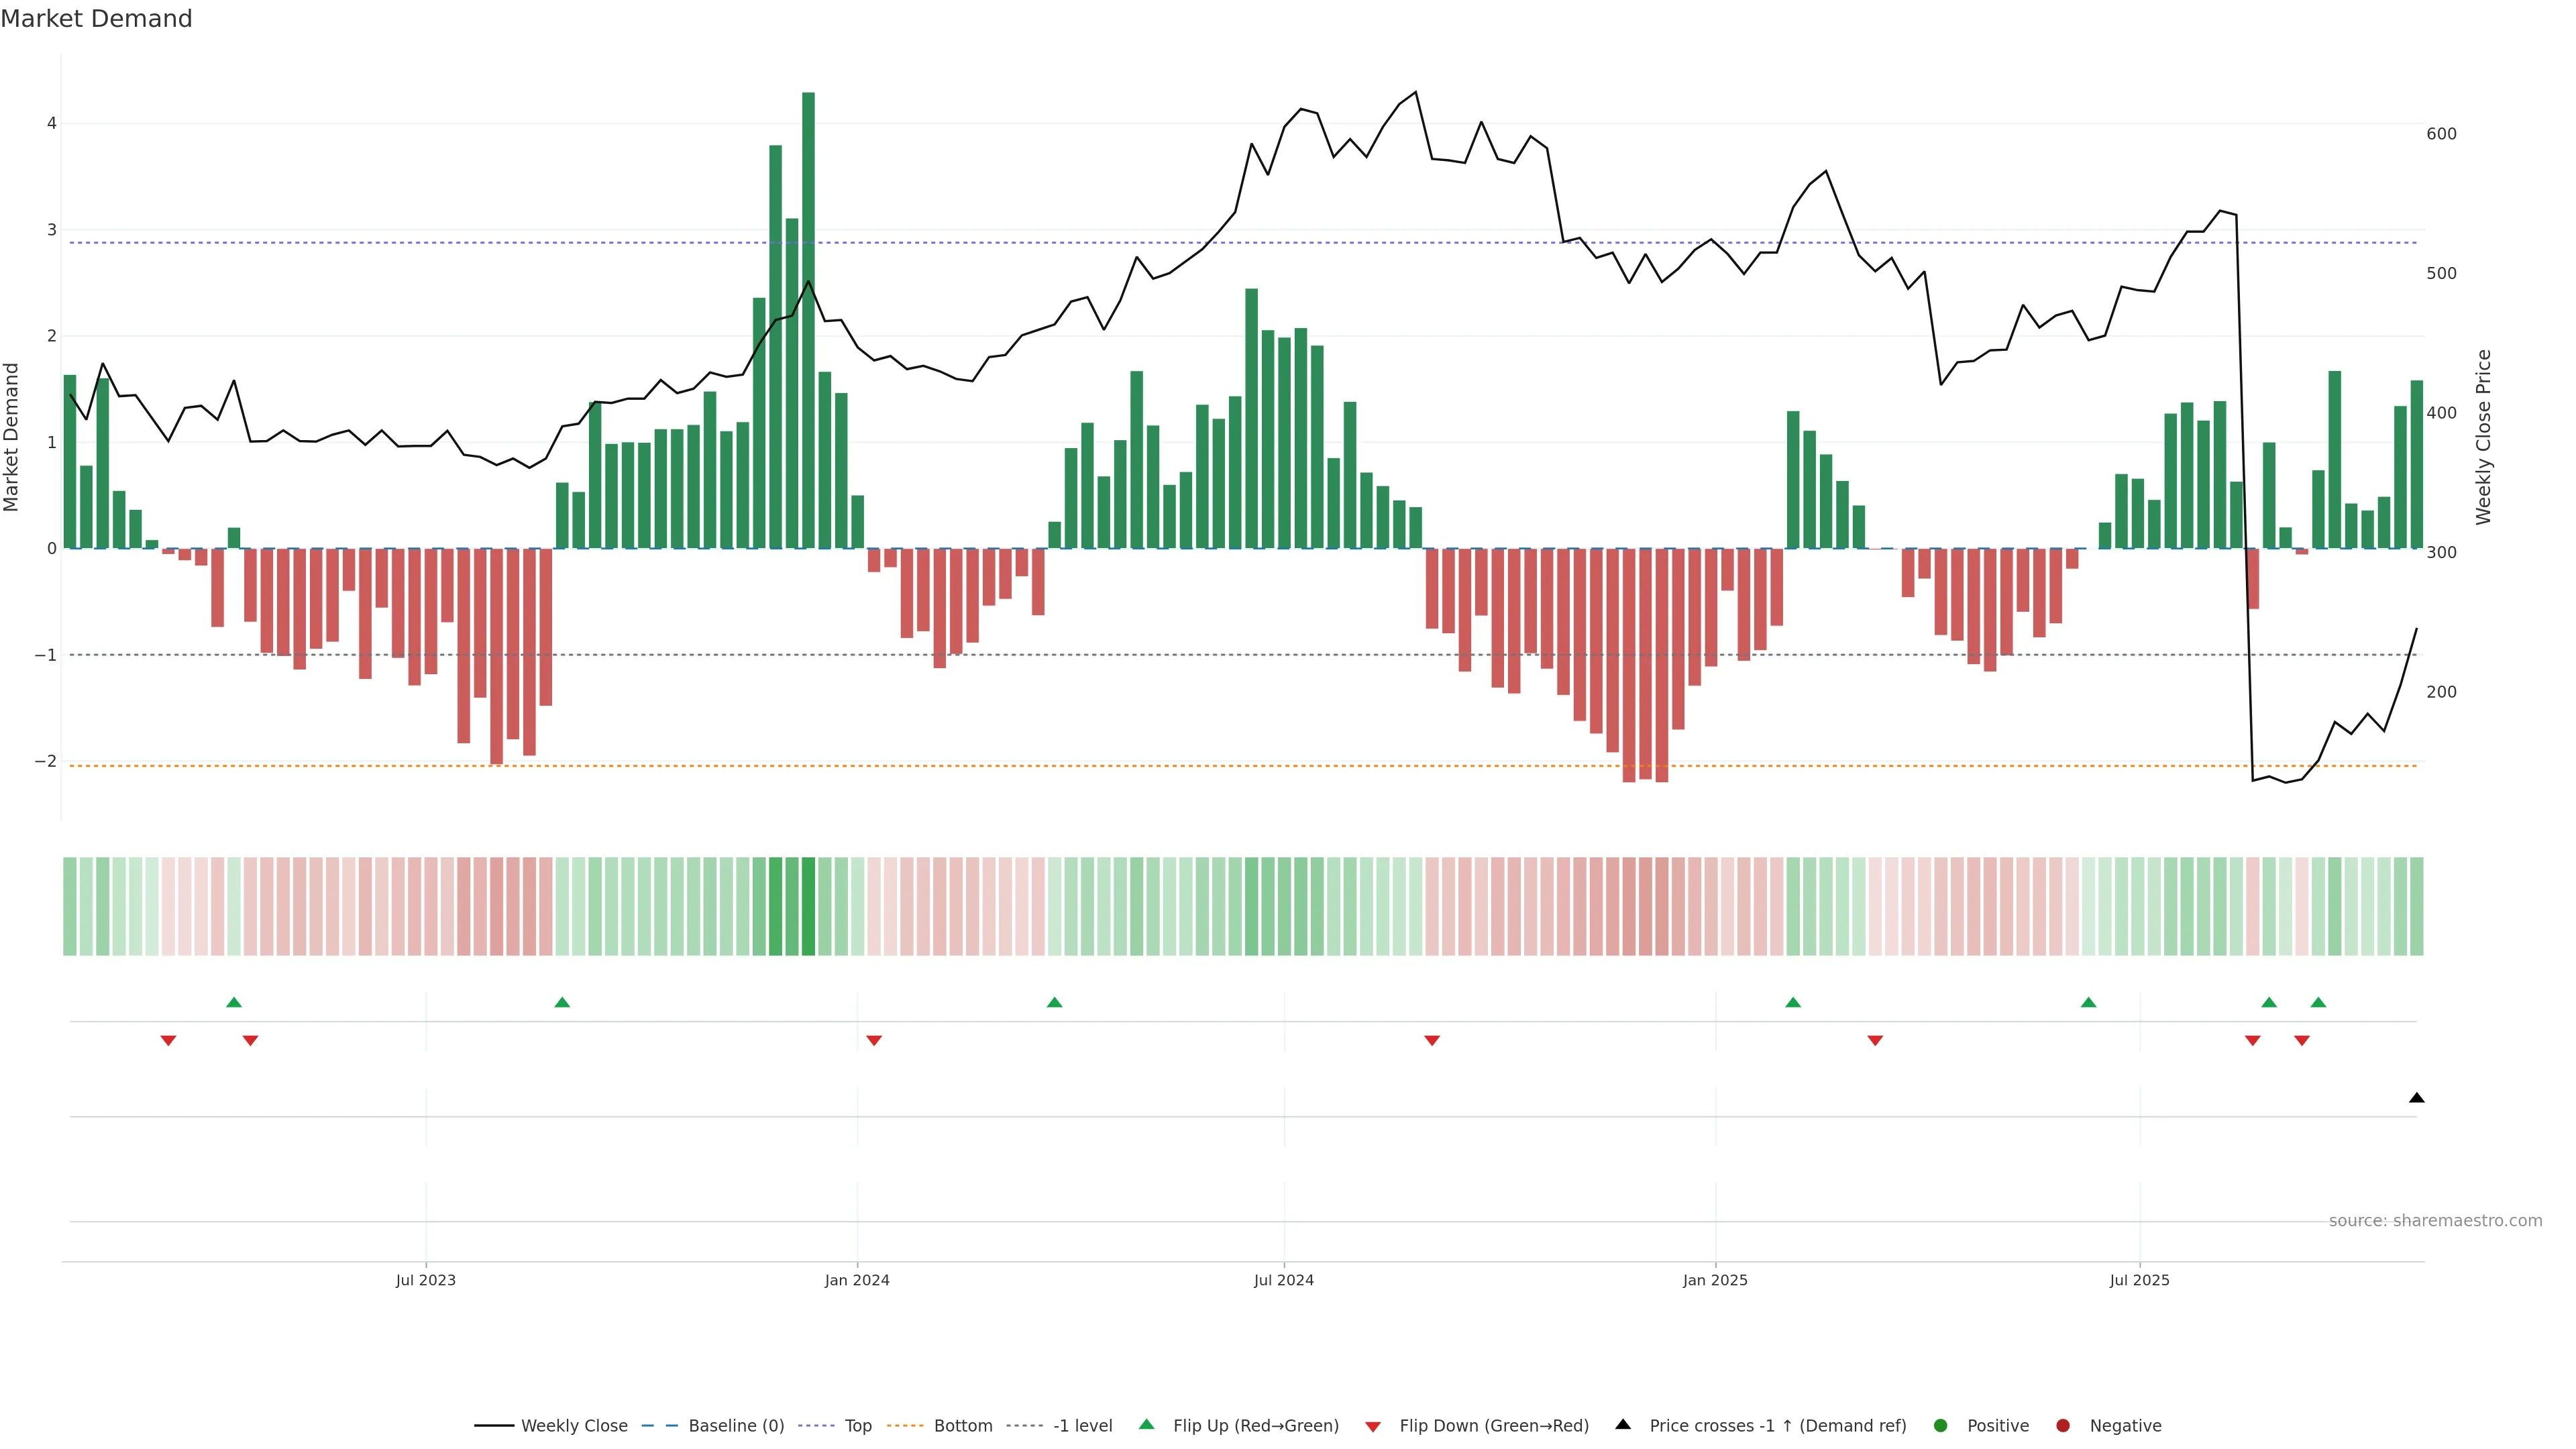Click the green Positive legend dot
This screenshot has width=2576, height=1449.
click(x=1941, y=1426)
